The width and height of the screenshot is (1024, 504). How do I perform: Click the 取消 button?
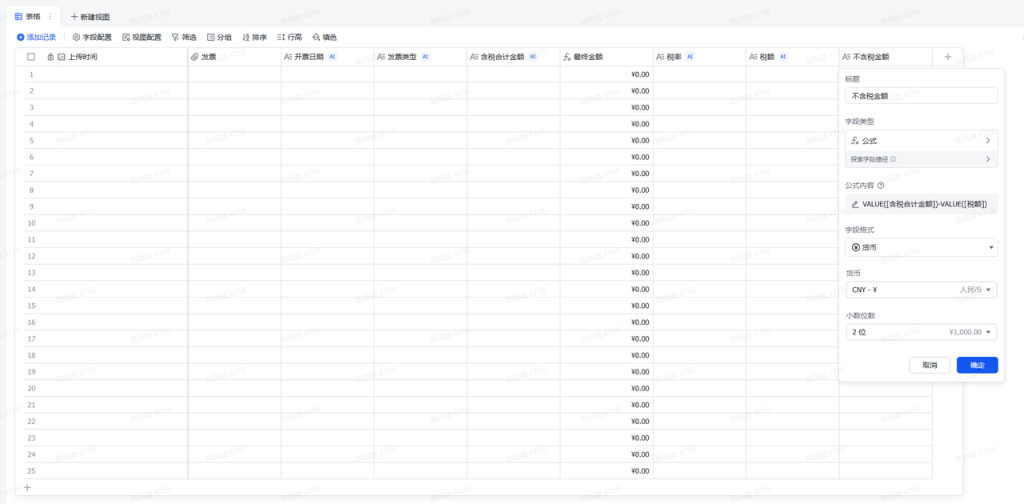[929, 366]
